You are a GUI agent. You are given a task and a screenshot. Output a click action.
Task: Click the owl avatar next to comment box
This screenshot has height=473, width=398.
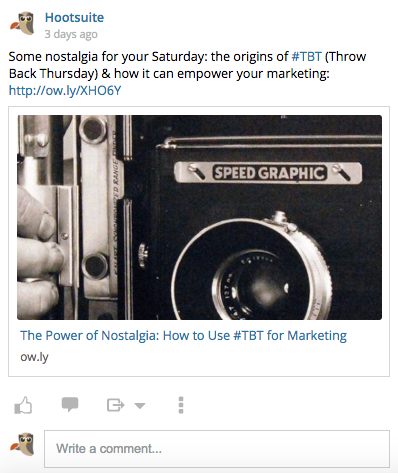[x=22, y=444]
